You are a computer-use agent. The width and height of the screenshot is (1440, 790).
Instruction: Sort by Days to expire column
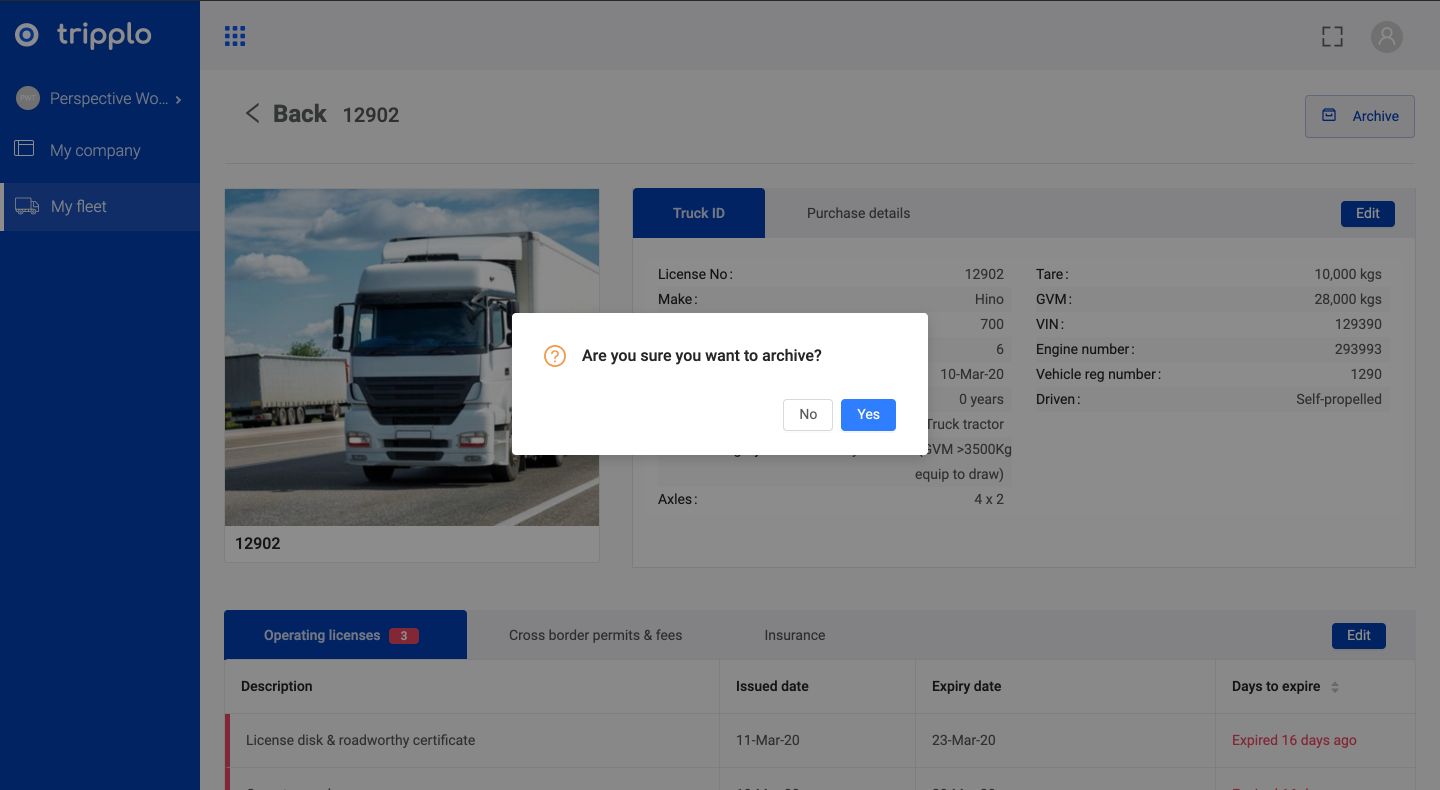[x=1334, y=687]
